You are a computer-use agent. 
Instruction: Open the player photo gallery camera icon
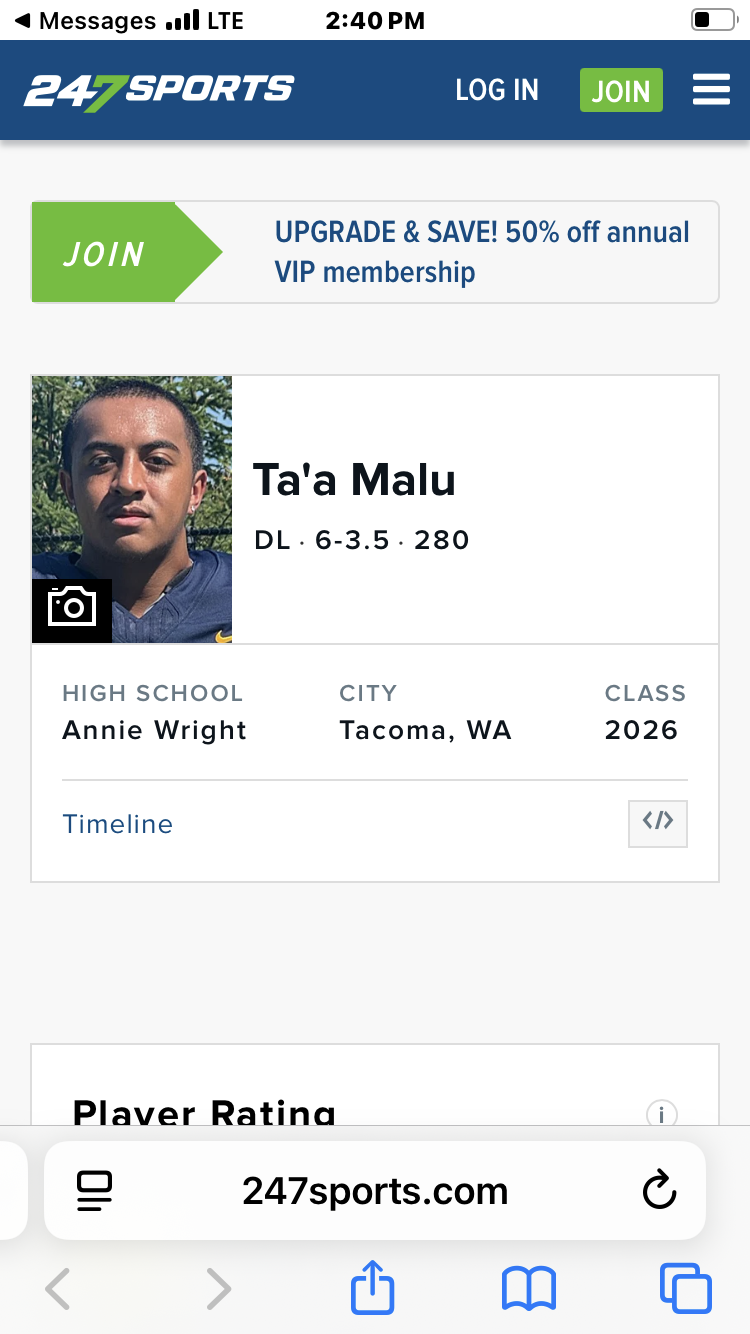[72, 608]
